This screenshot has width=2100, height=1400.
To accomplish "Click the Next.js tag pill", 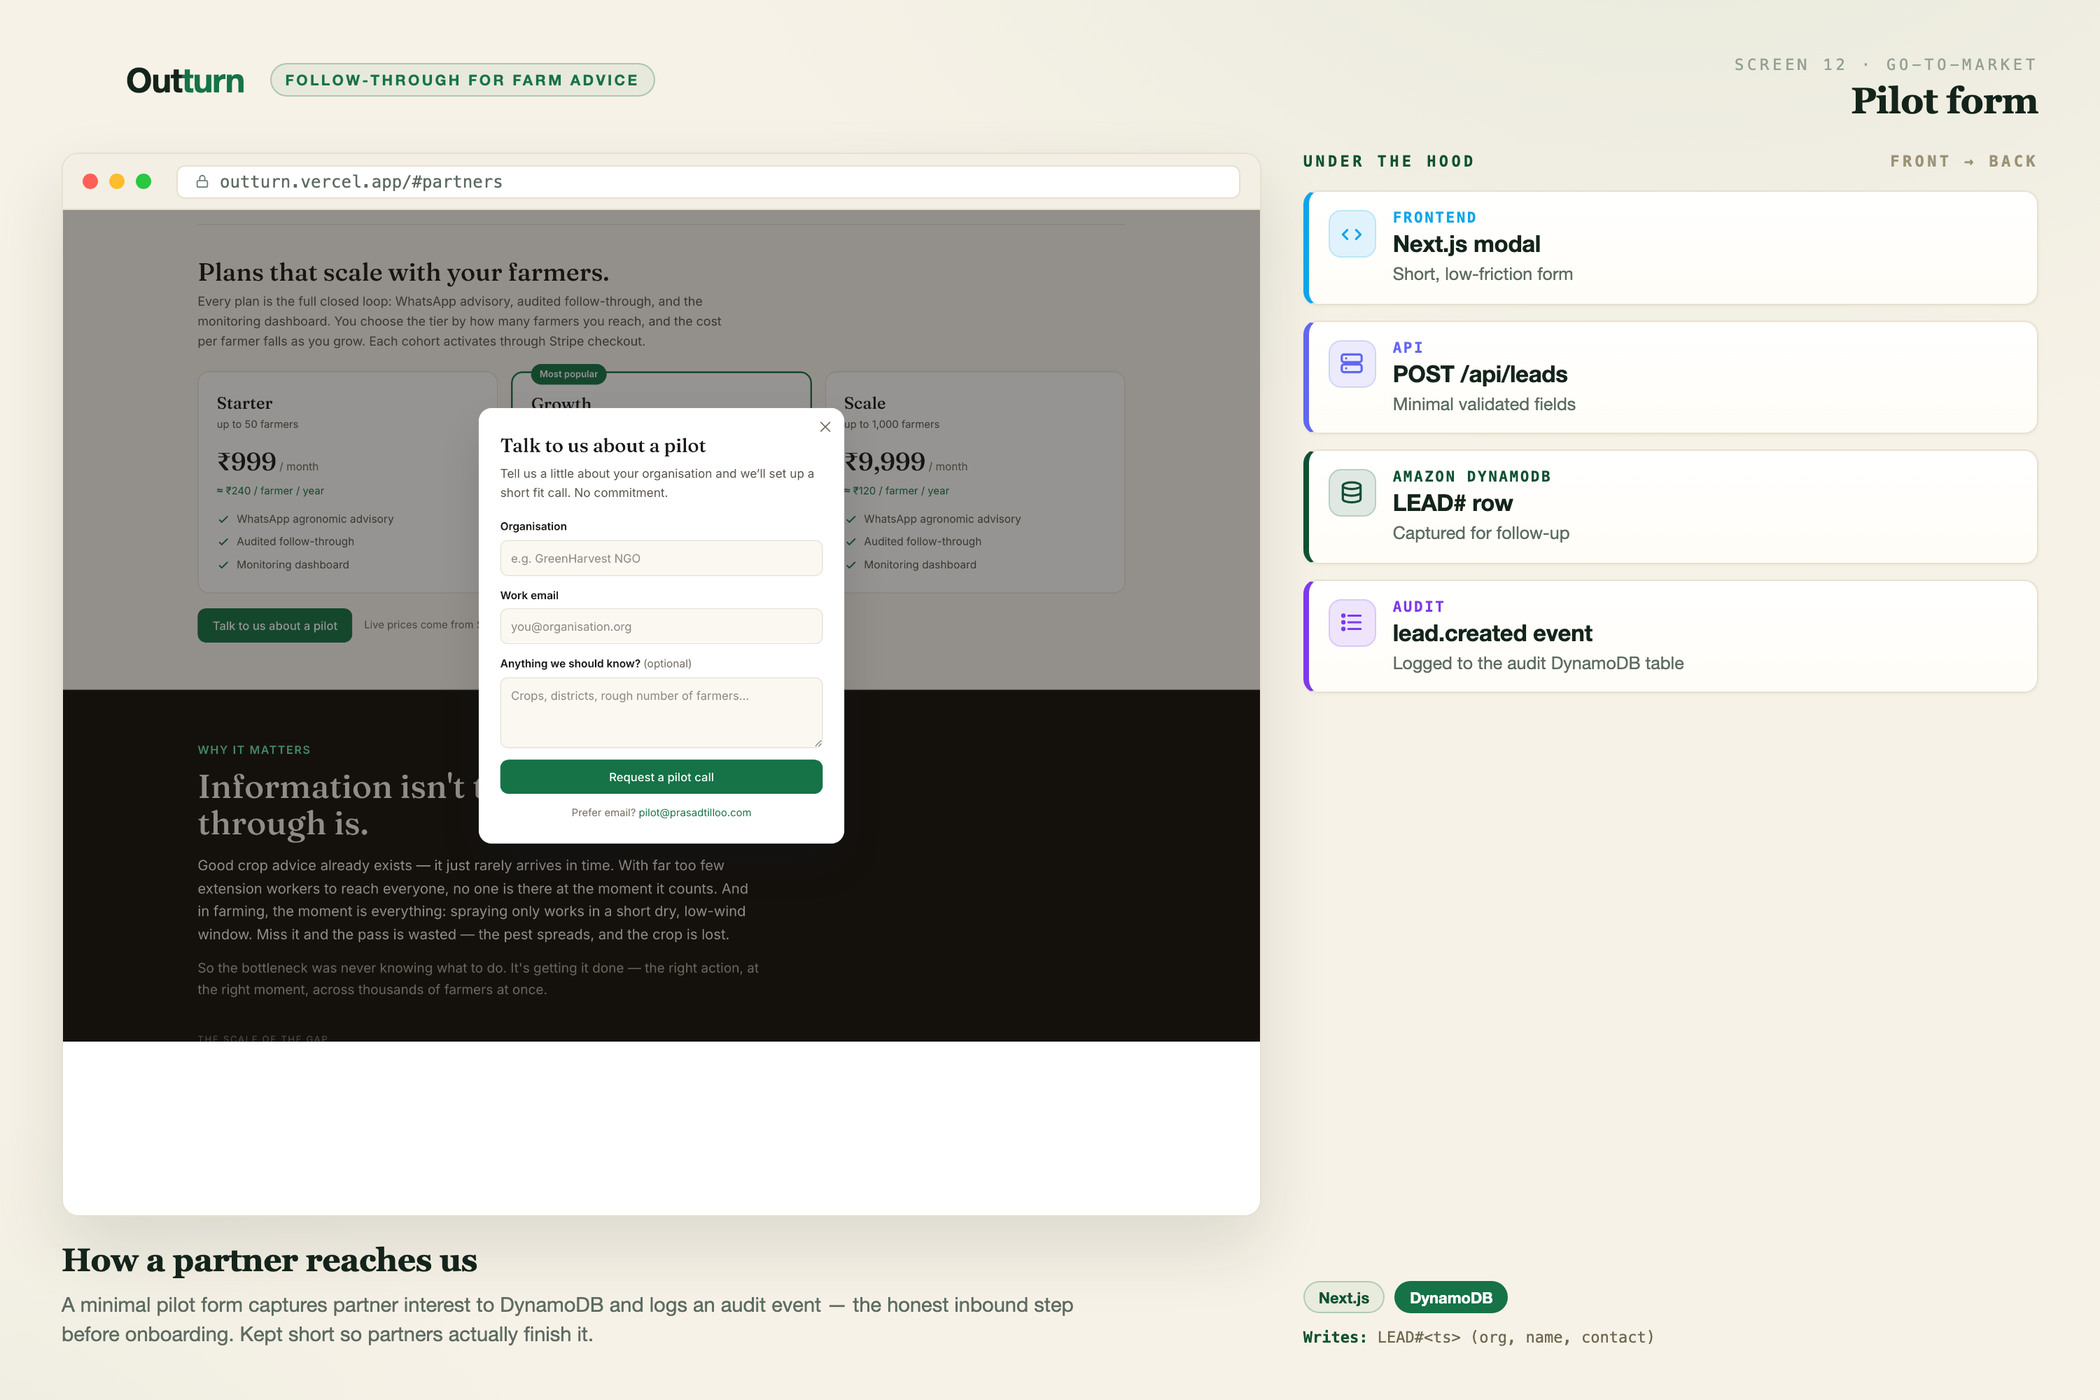I will [x=1343, y=1298].
